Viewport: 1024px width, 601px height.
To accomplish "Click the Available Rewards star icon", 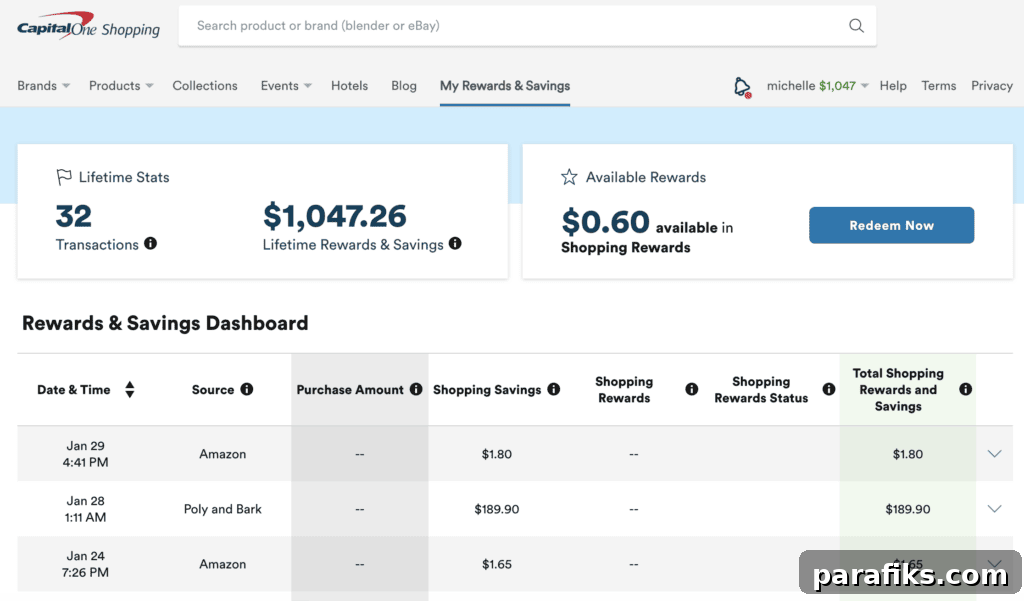I will tap(569, 177).
